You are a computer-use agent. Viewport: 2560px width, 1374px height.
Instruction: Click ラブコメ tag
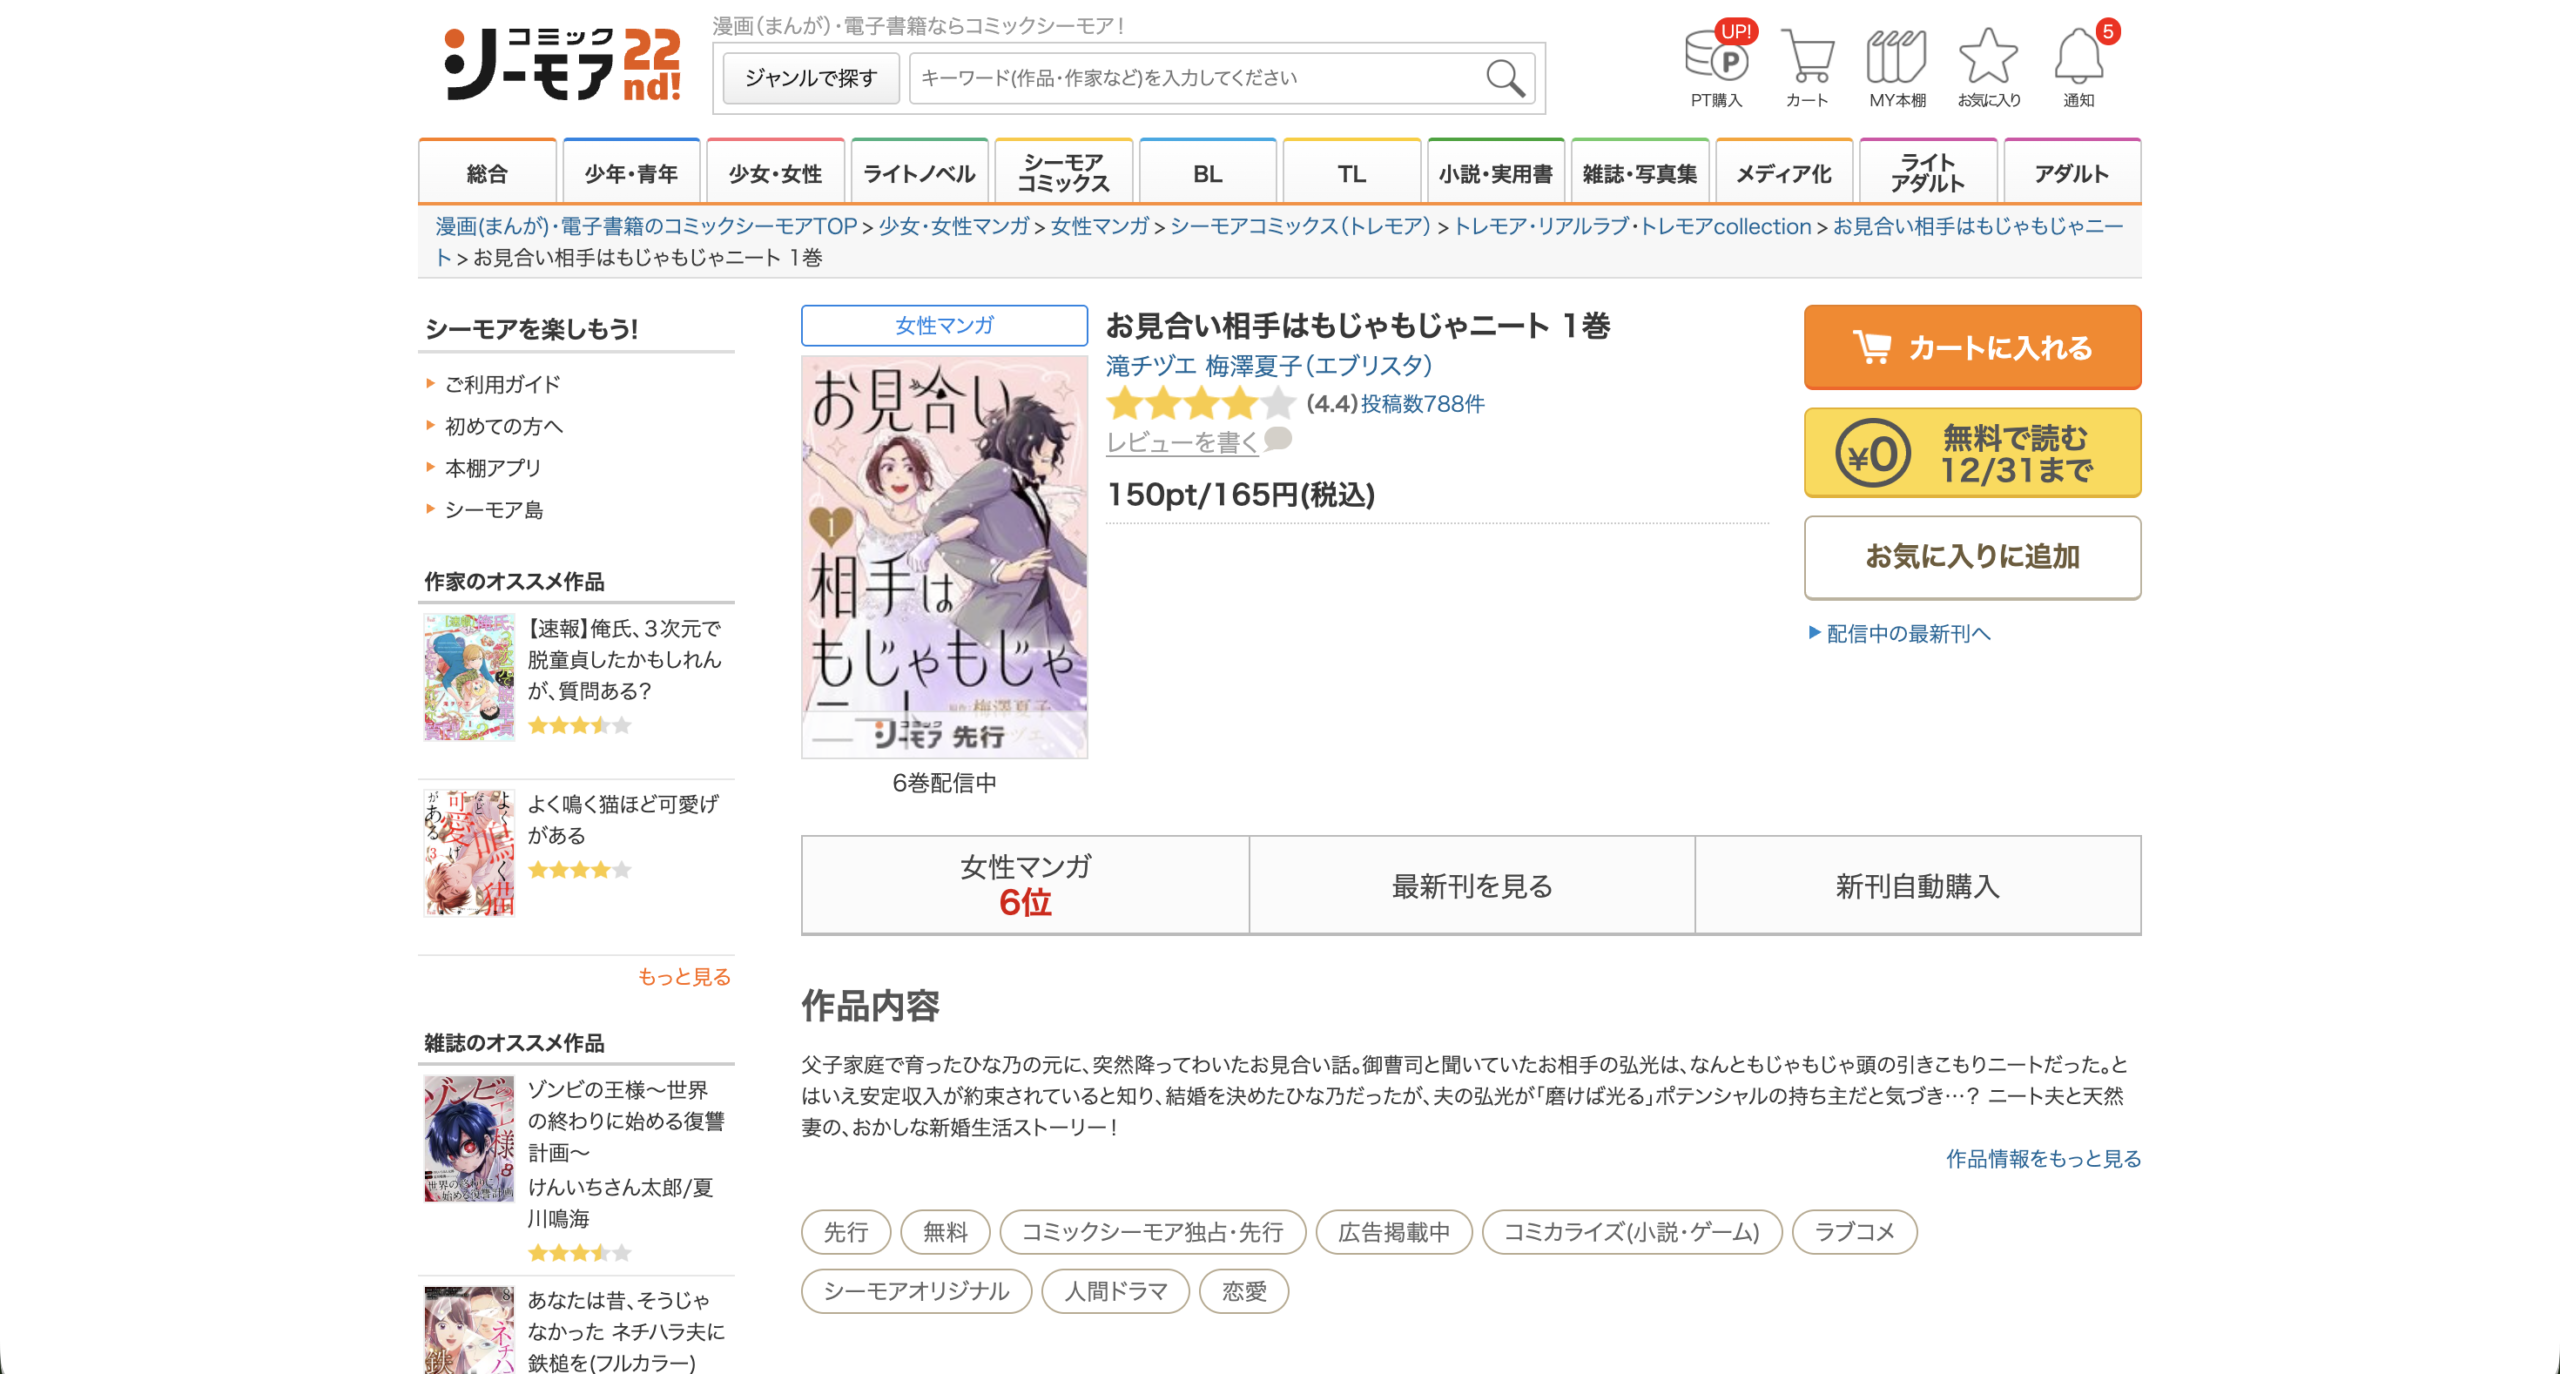point(1855,1232)
